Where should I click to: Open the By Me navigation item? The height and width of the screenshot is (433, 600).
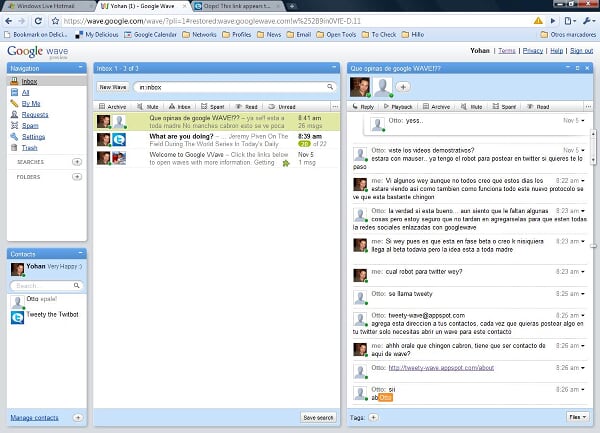click(31, 103)
